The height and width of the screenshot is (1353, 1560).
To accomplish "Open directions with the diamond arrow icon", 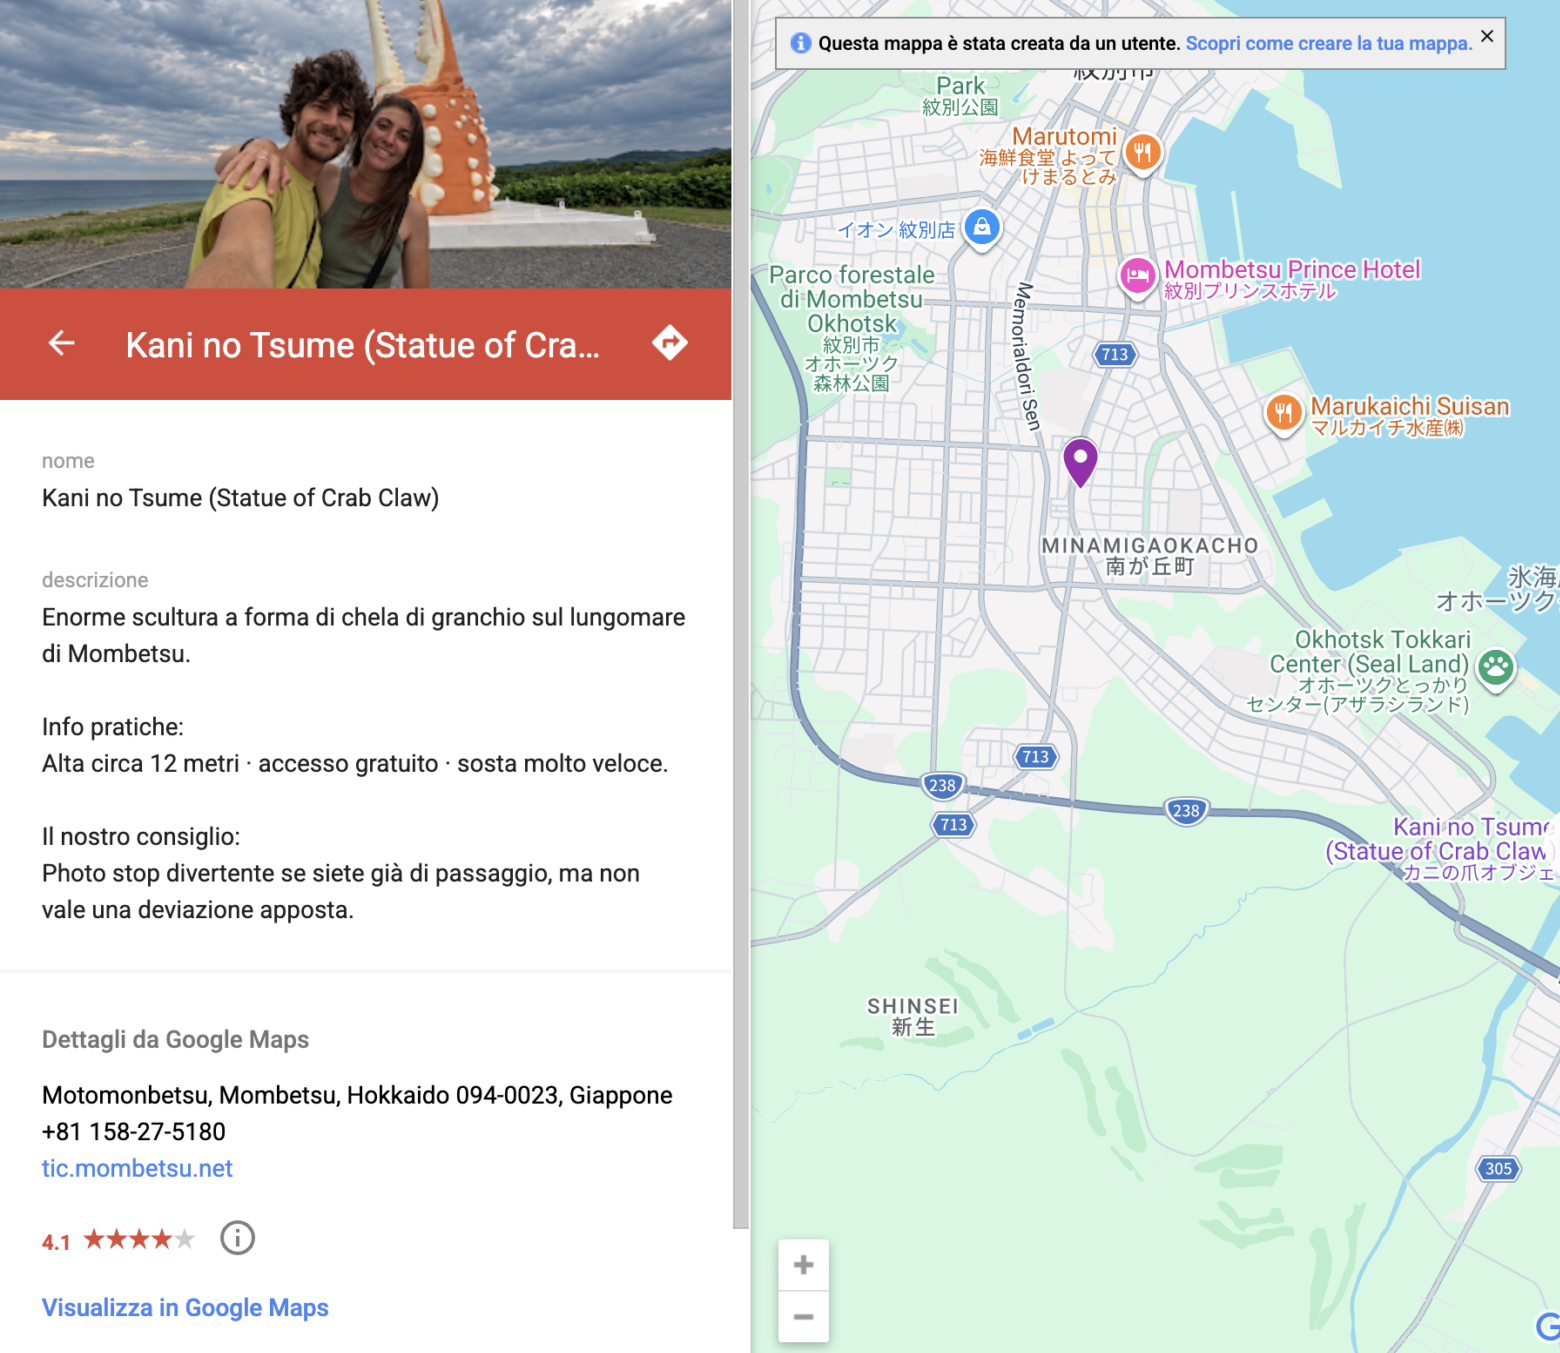I will (x=670, y=343).
